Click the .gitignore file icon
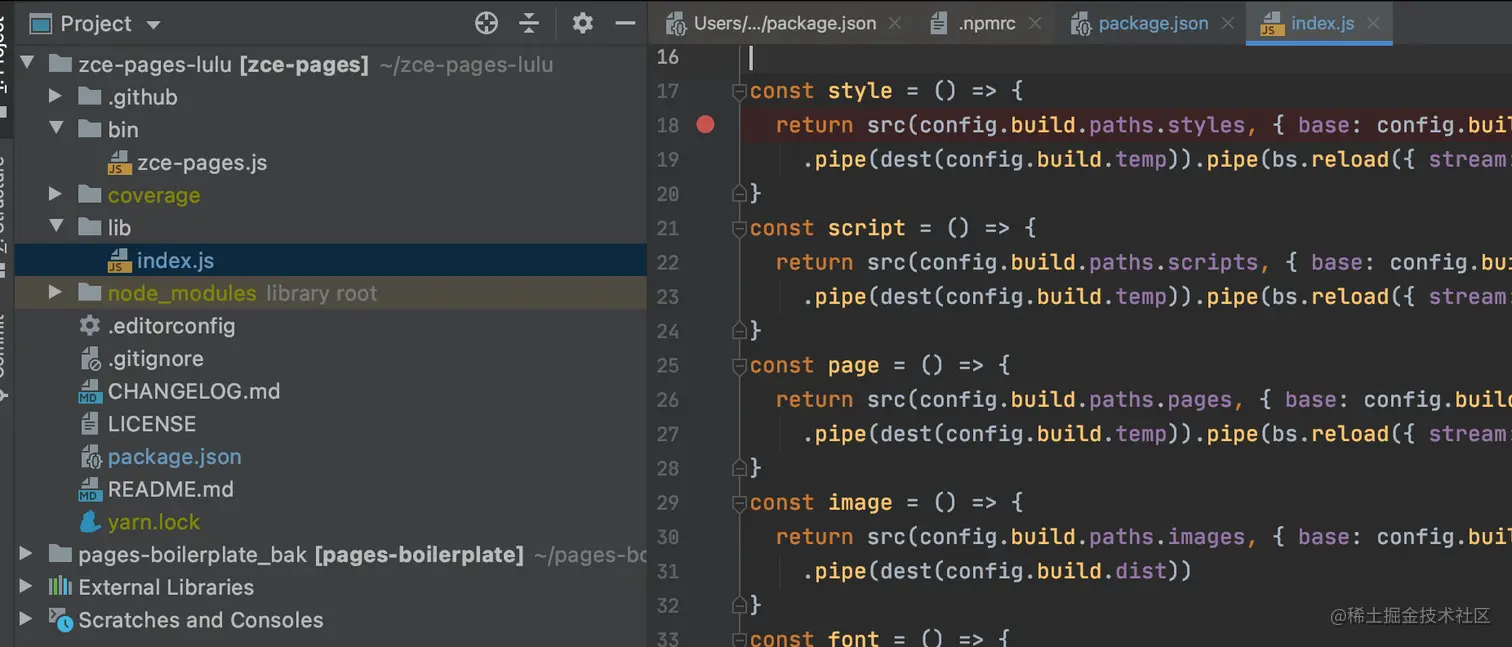The width and height of the screenshot is (1512, 647). 90,358
